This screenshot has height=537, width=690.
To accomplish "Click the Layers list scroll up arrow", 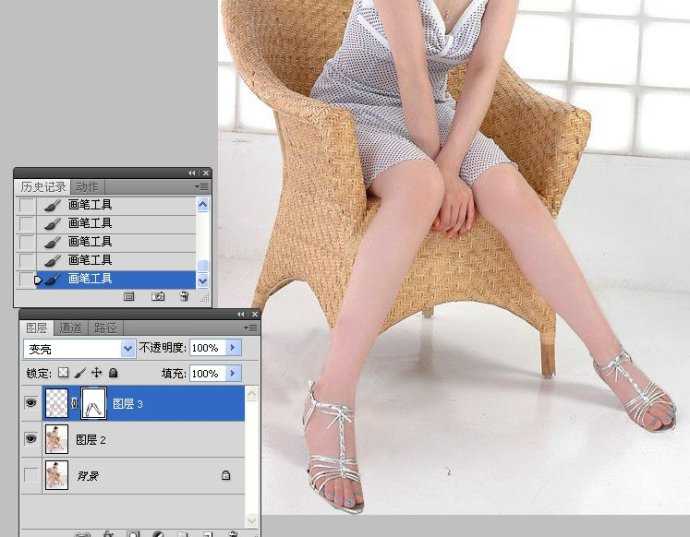I will [x=252, y=395].
